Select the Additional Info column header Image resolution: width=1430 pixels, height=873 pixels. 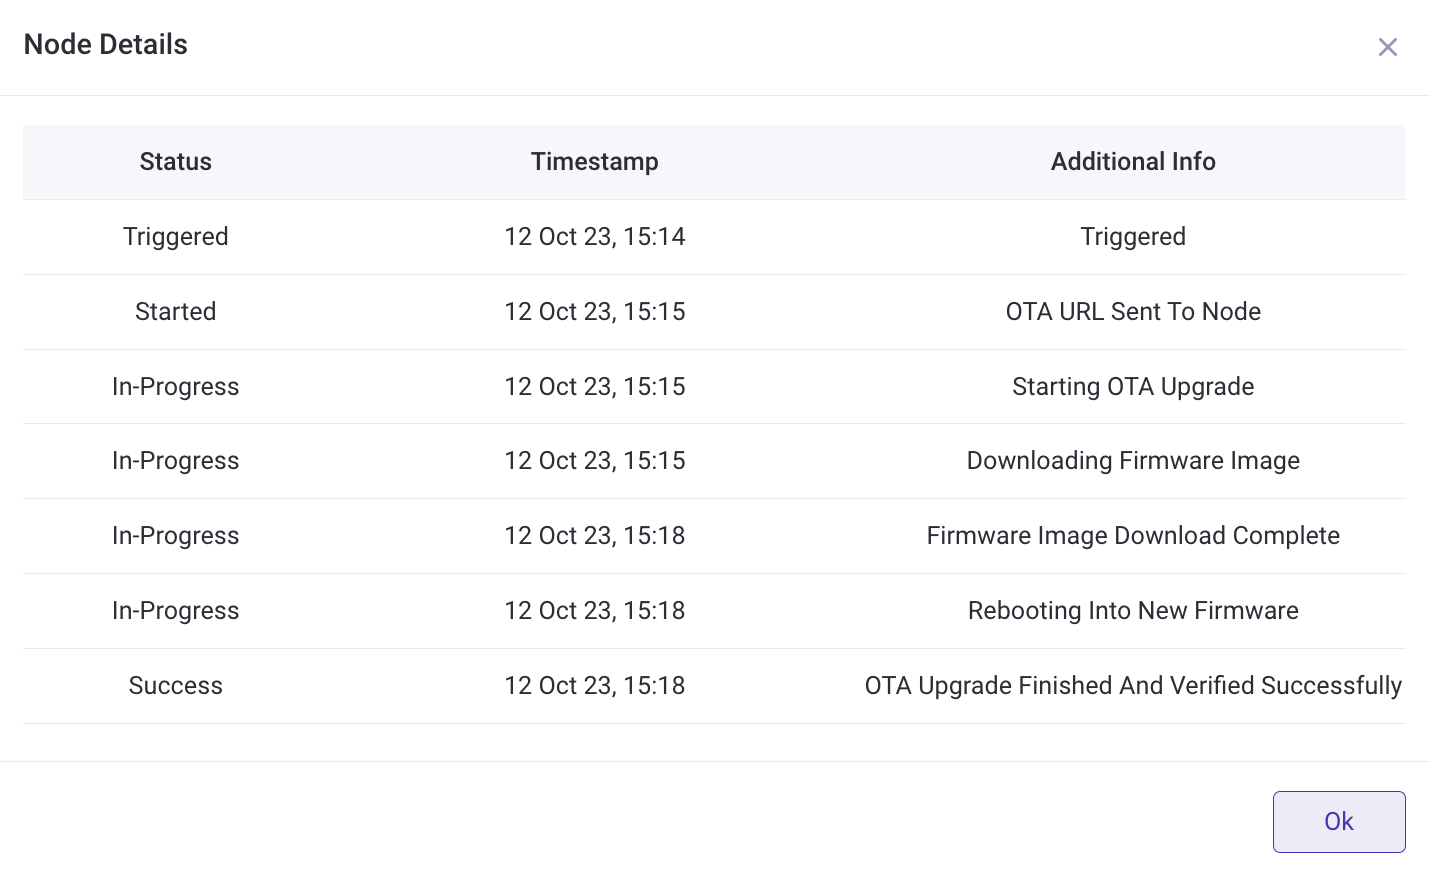click(1133, 162)
